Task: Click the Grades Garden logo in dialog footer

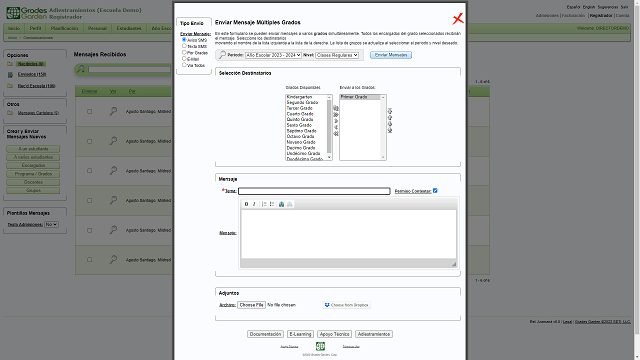Action: 320,346
